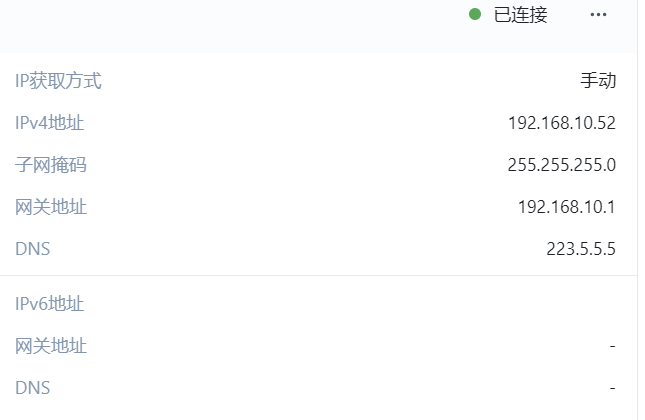Click the IPv4 网关地址 label above DNS 223.5.5.5
The image size is (645, 420).
click(x=51, y=207)
